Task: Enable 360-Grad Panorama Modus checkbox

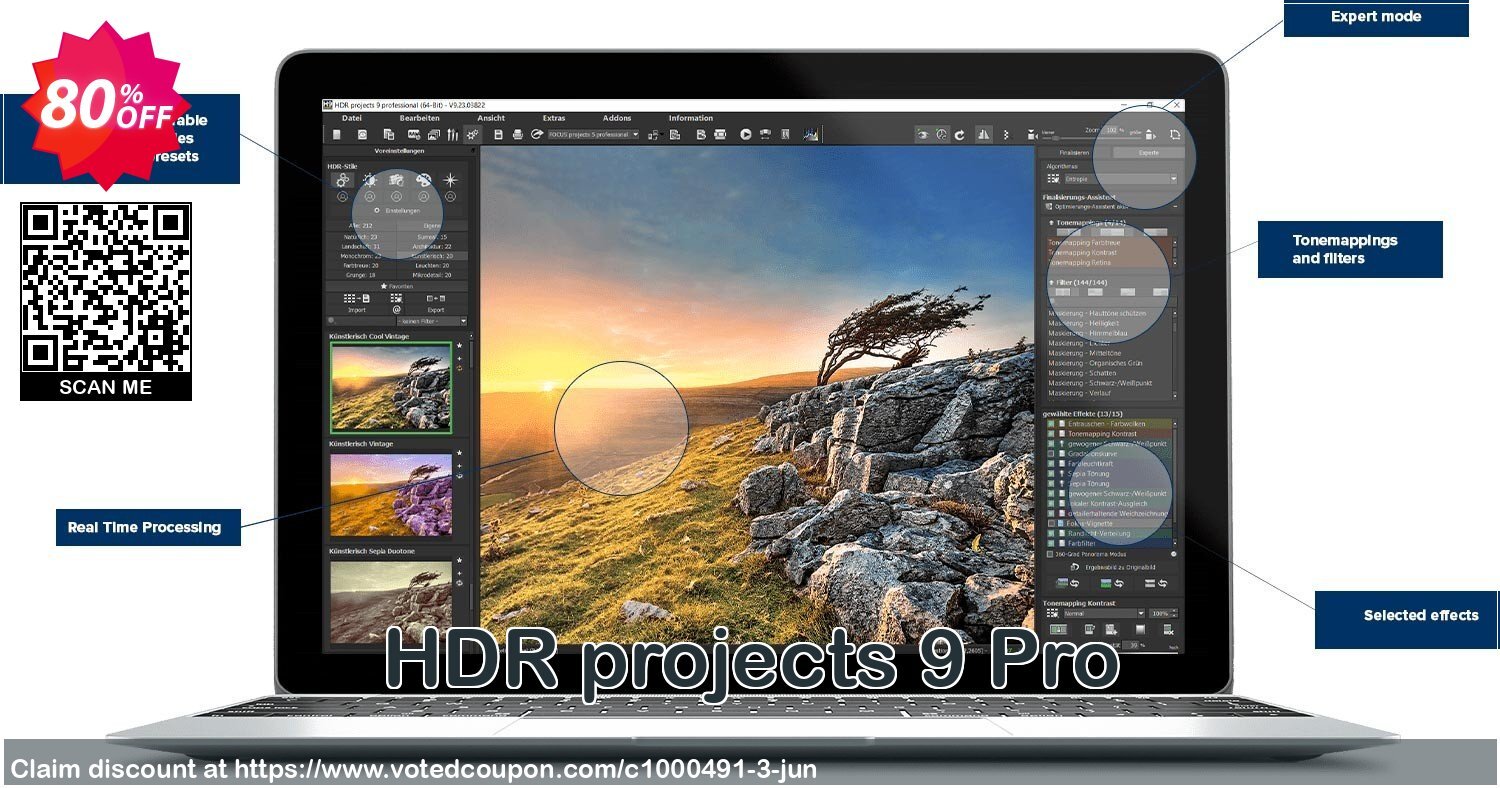Action: click(x=1050, y=554)
